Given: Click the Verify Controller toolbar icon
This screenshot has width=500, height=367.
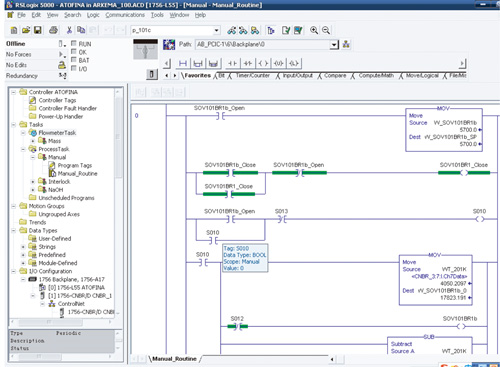Looking at the screenshot, I should [x=298, y=30].
